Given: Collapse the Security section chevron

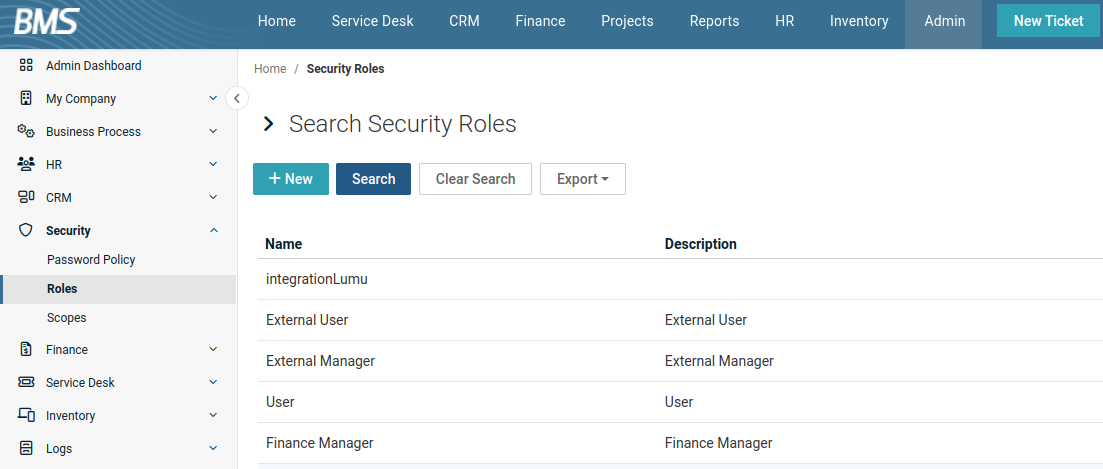Looking at the screenshot, I should coord(213,231).
